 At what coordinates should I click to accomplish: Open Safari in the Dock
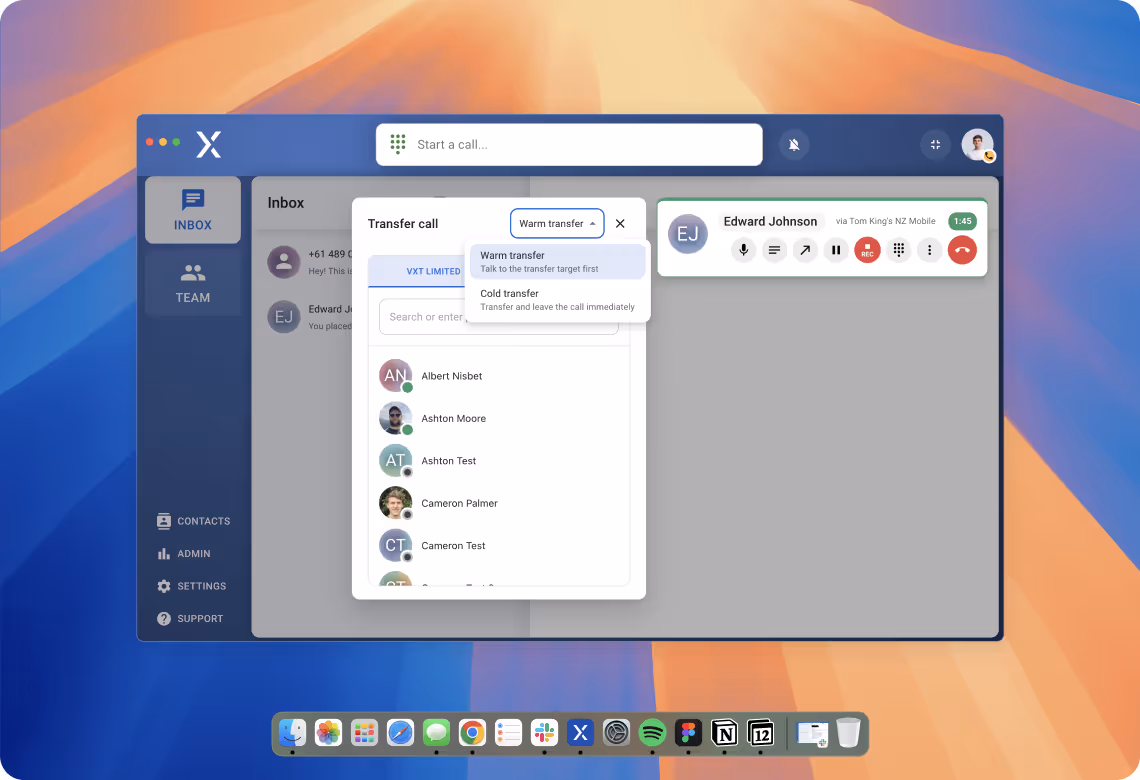point(401,733)
